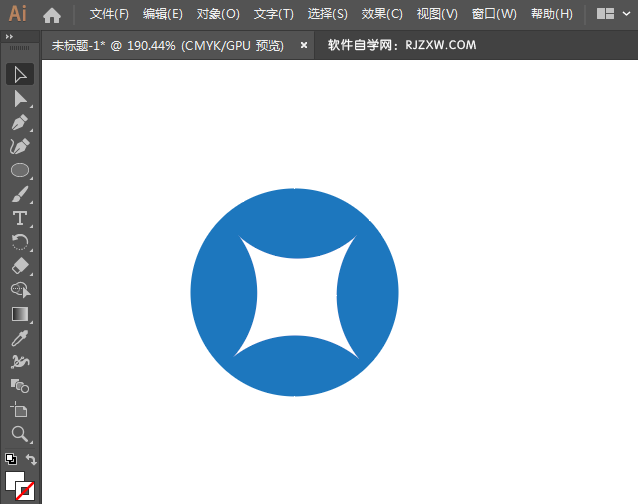Select the Eyedropper tool
This screenshot has height=504, width=638.
click(20, 338)
